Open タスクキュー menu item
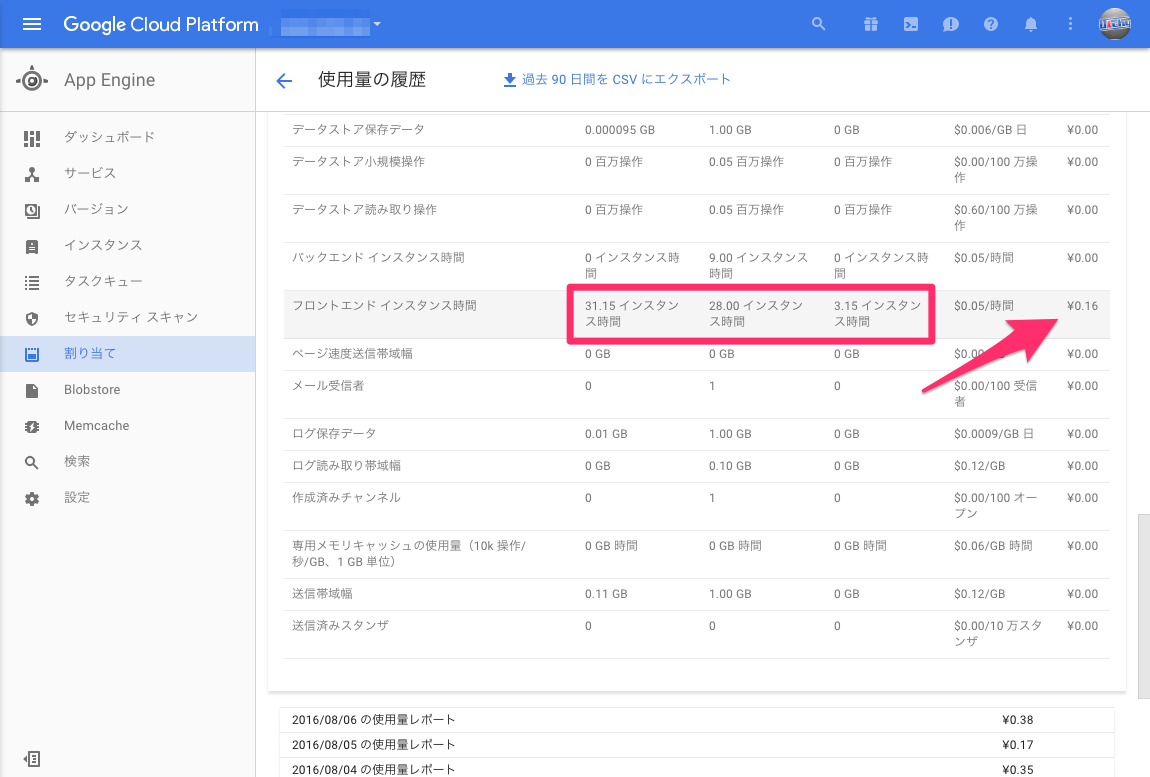Viewport: 1150px width, 777px height. 128,281
